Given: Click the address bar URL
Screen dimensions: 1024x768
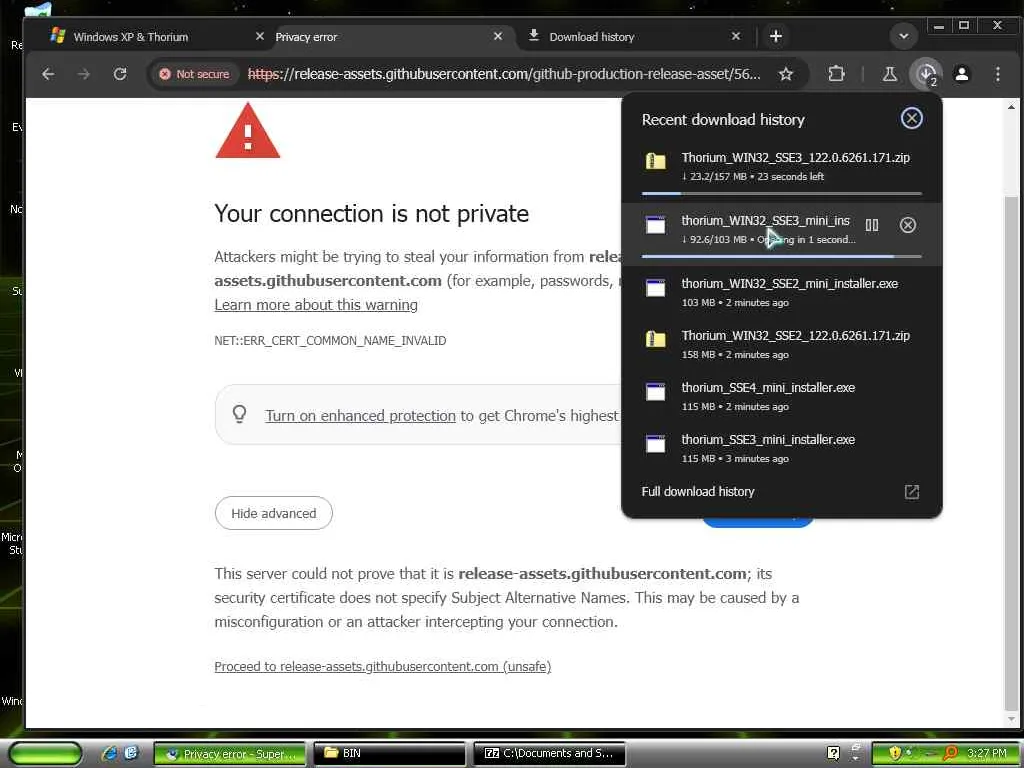Looking at the screenshot, I should [504, 74].
